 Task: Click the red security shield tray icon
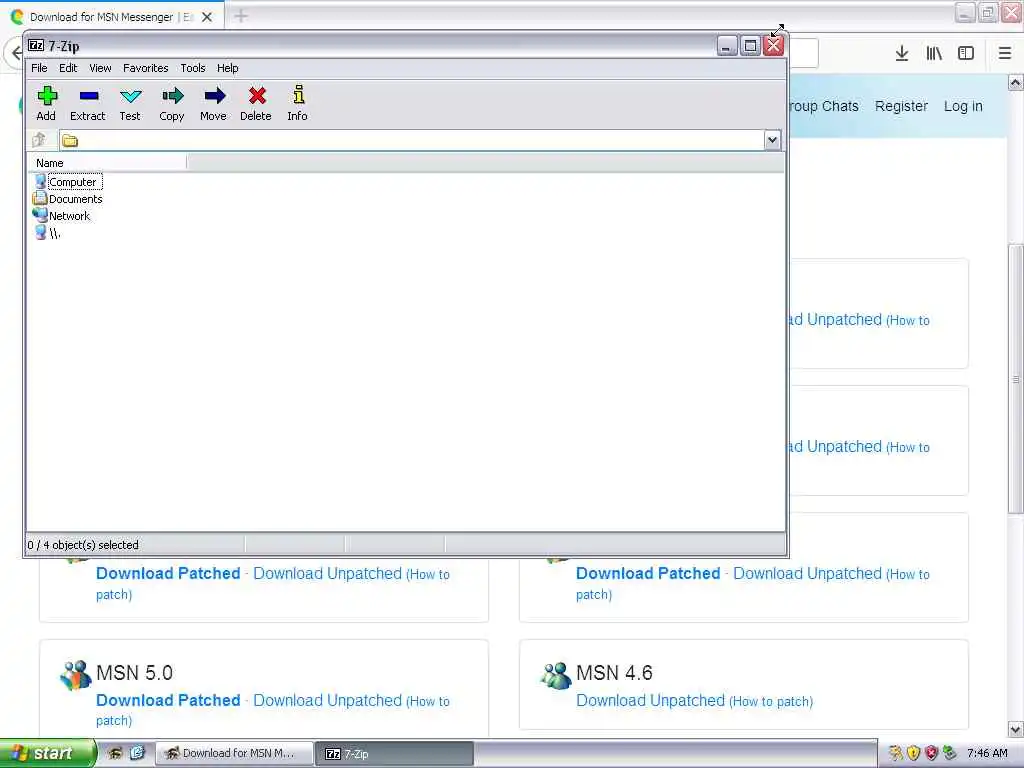coord(932,753)
